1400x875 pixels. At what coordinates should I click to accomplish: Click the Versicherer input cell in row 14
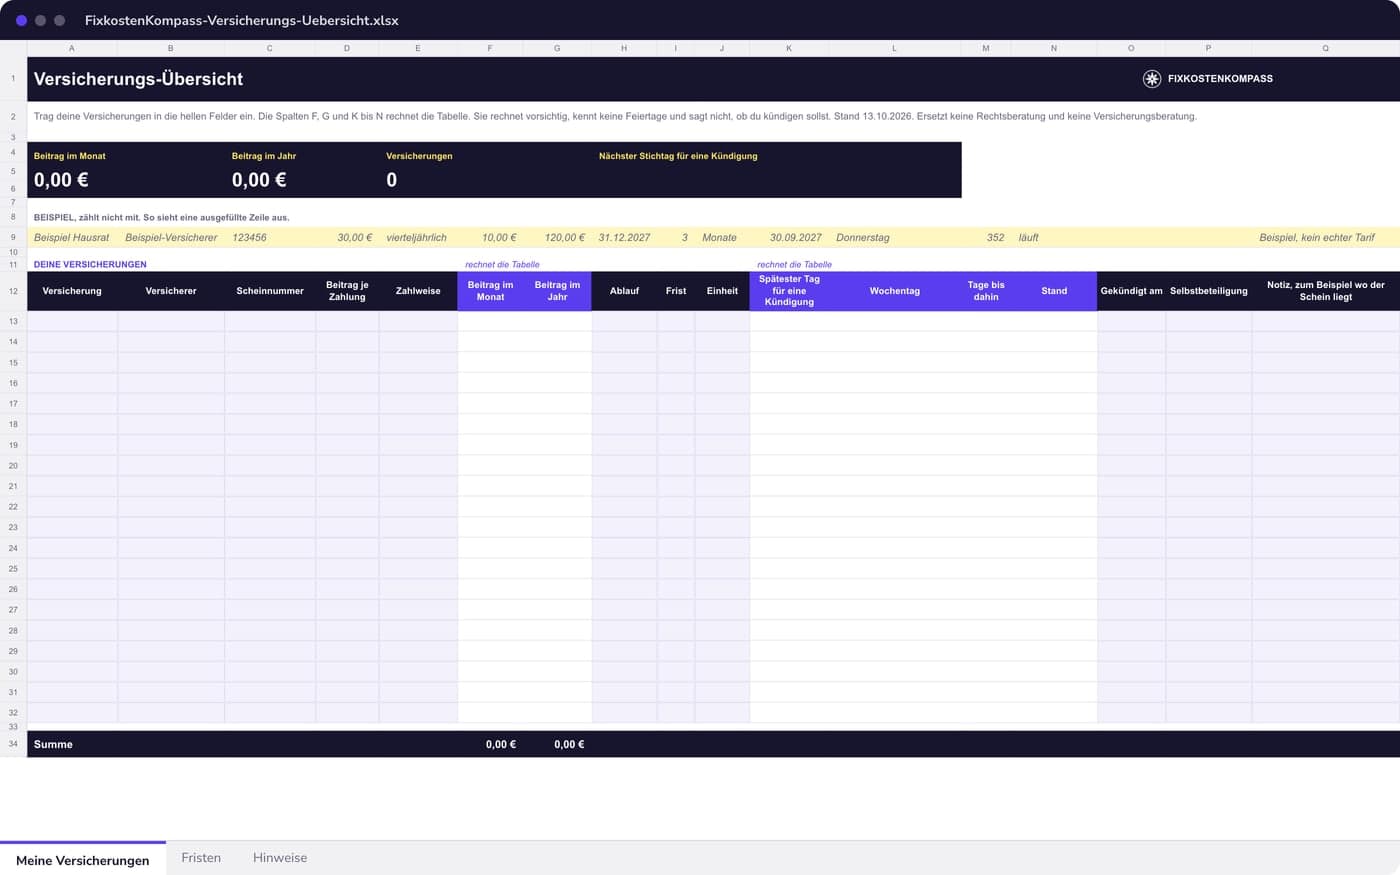coord(171,342)
